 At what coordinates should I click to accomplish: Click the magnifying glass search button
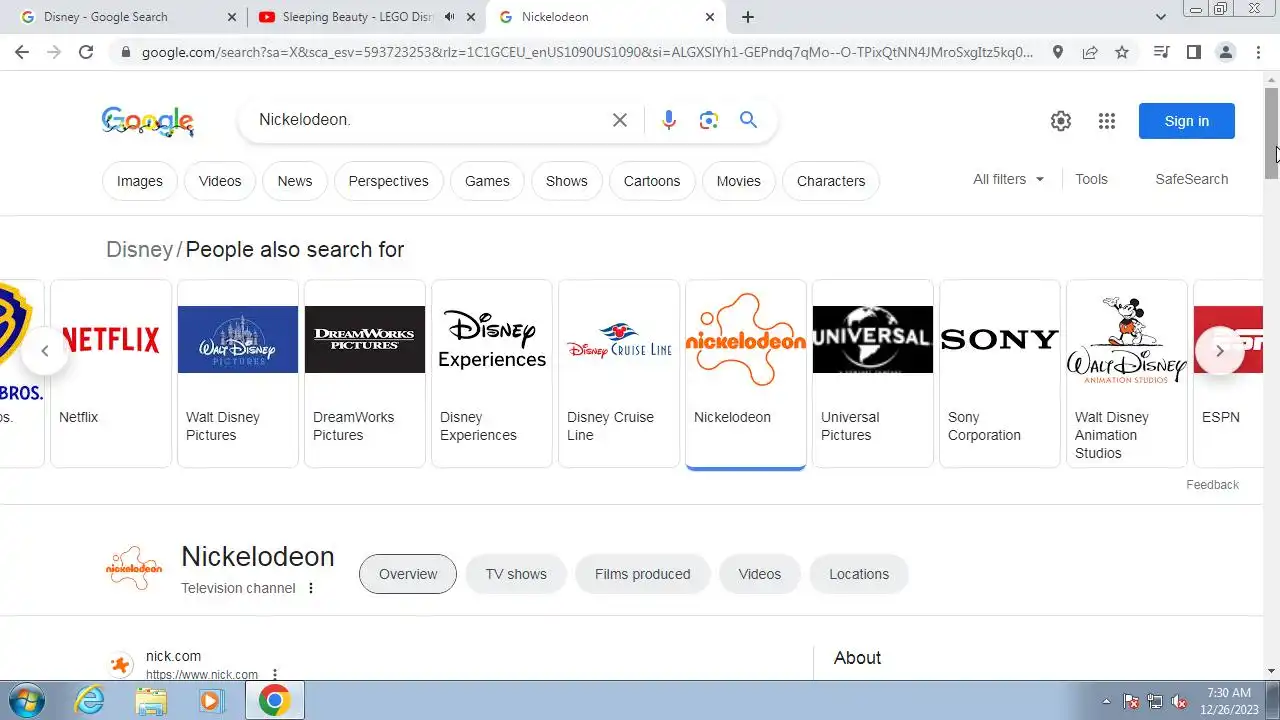[x=748, y=120]
